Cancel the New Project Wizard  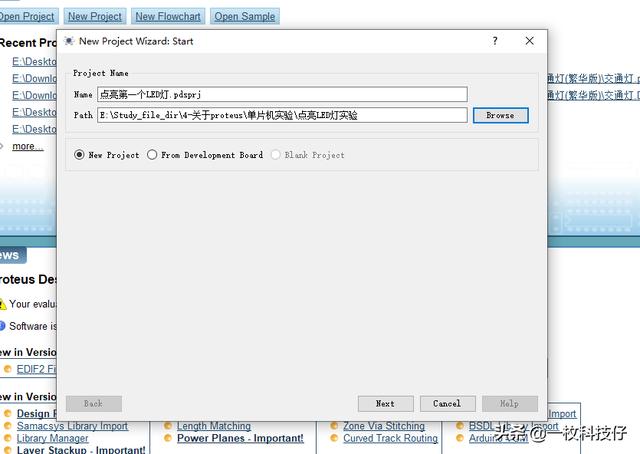pos(447,403)
